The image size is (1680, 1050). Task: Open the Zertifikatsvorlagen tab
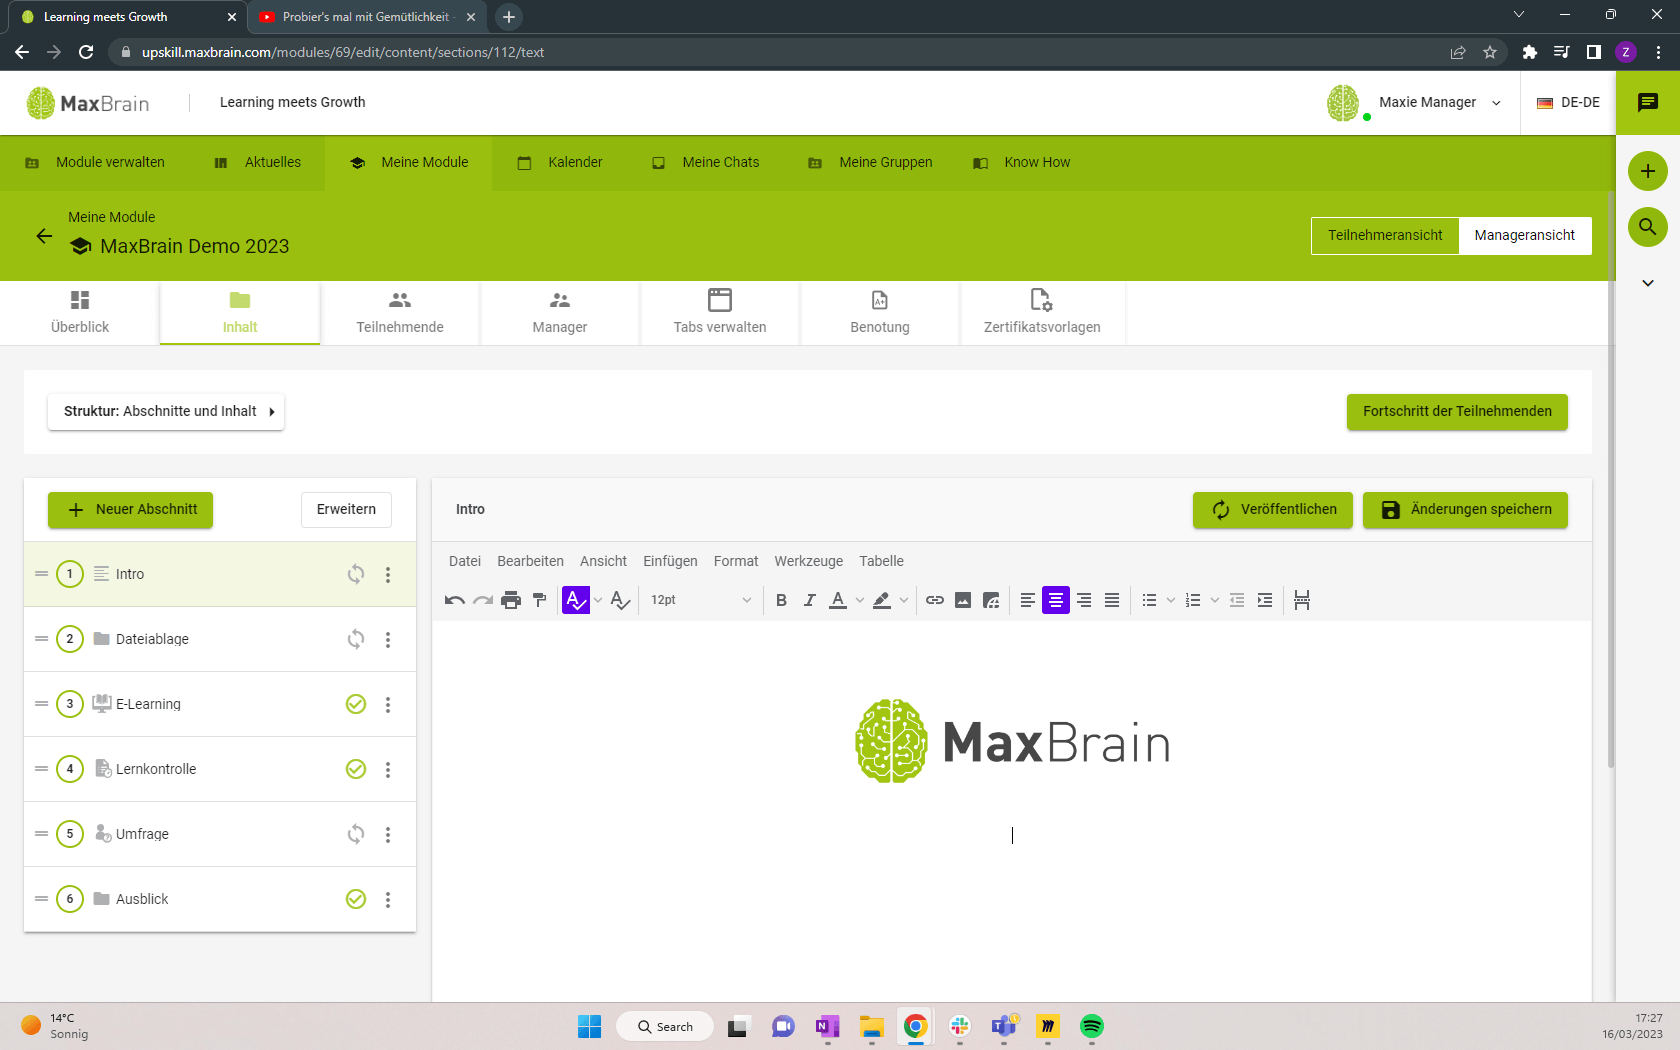[x=1042, y=313]
